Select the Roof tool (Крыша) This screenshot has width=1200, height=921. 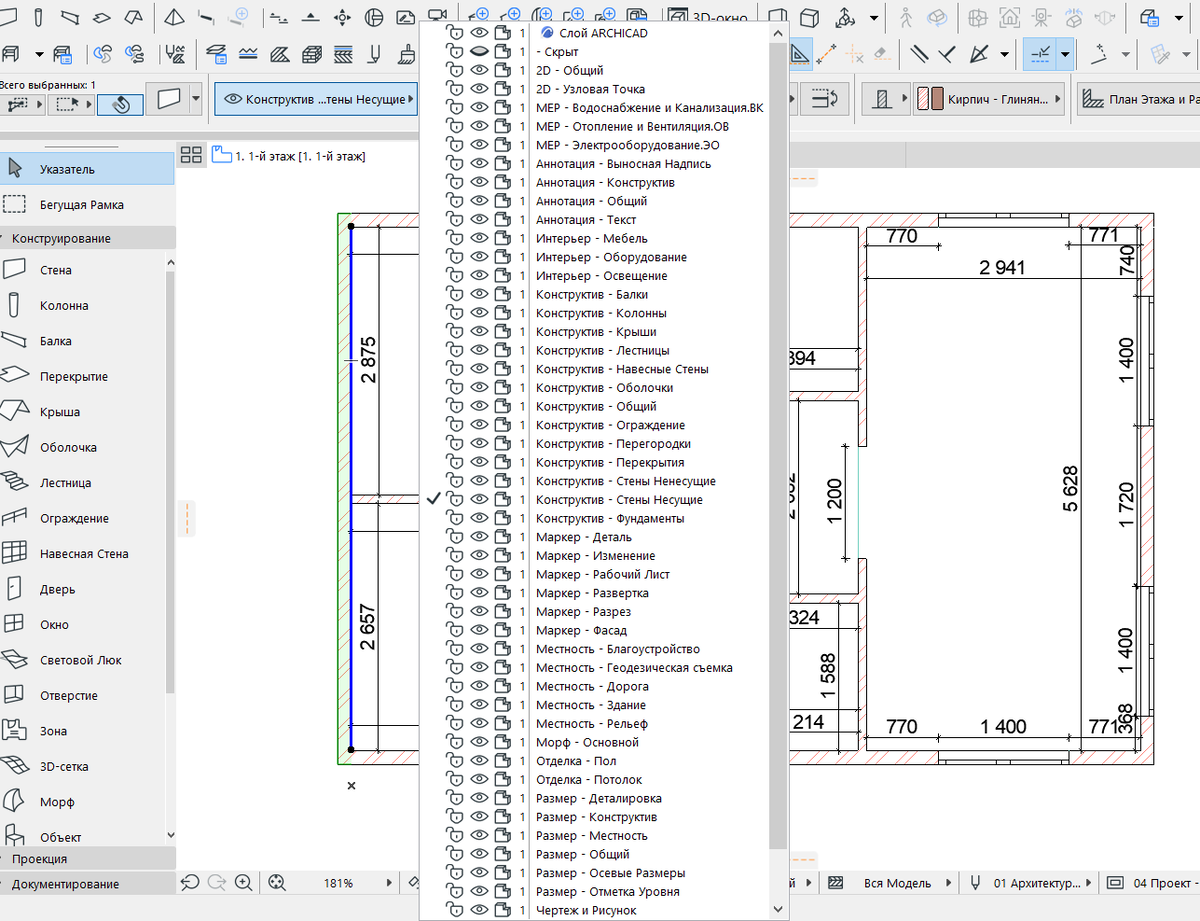82,412
